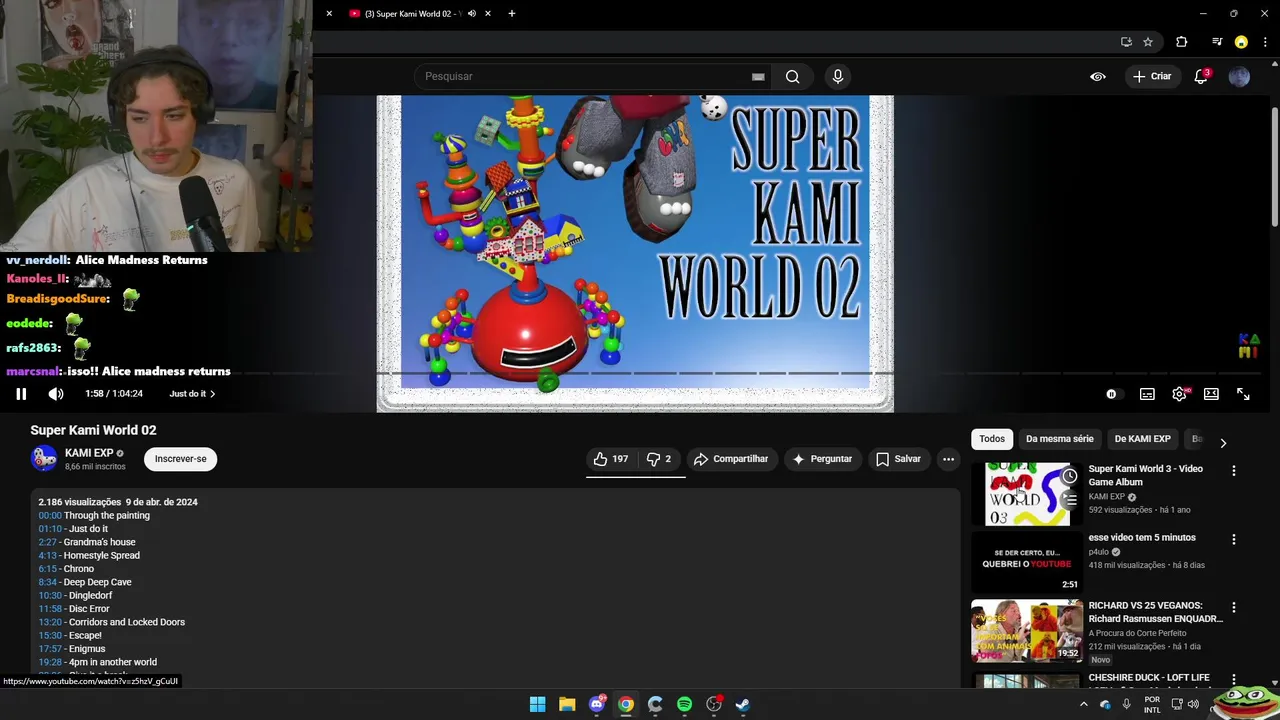The width and height of the screenshot is (1280, 720).
Task: Open a new browser tab
Action: [512, 14]
